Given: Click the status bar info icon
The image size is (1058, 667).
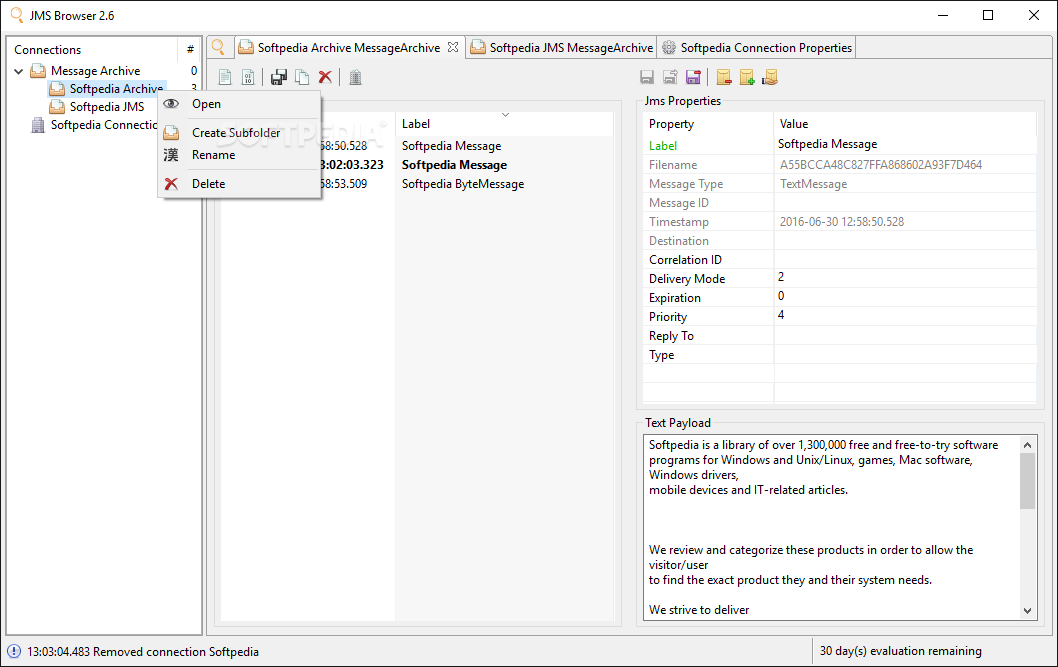Looking at the screenshot, I should (x=14, y=651).
